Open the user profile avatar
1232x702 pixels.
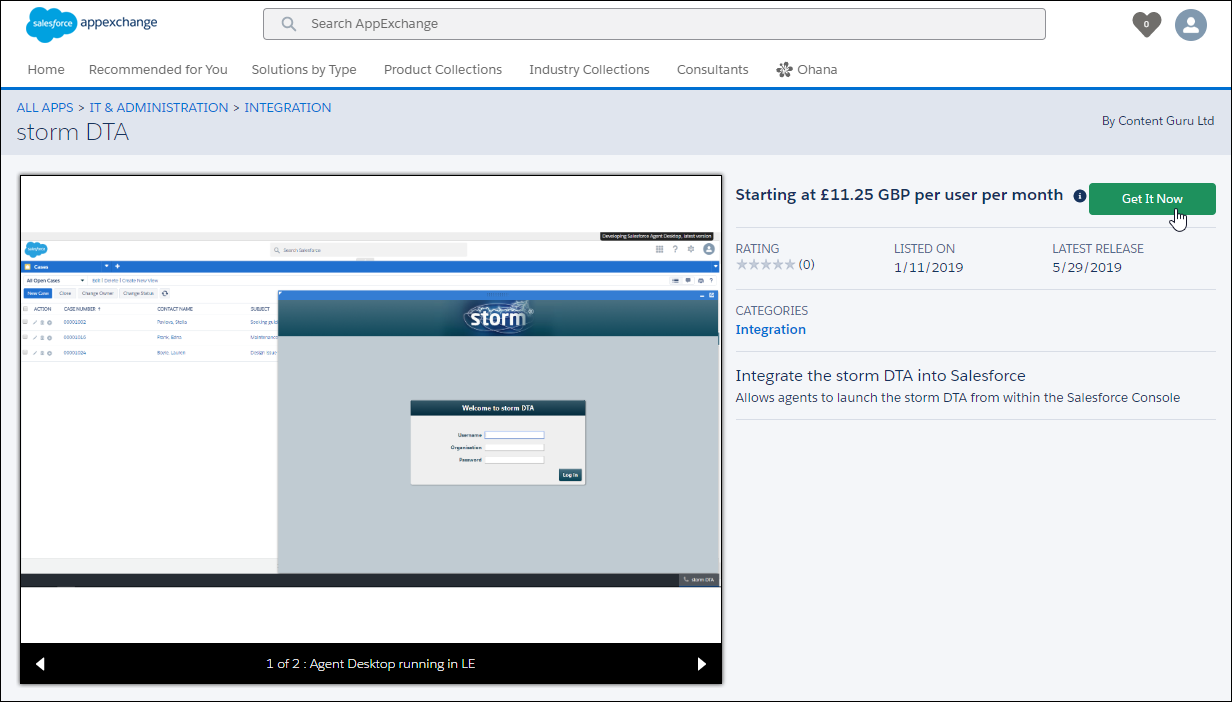point(1190,25)
